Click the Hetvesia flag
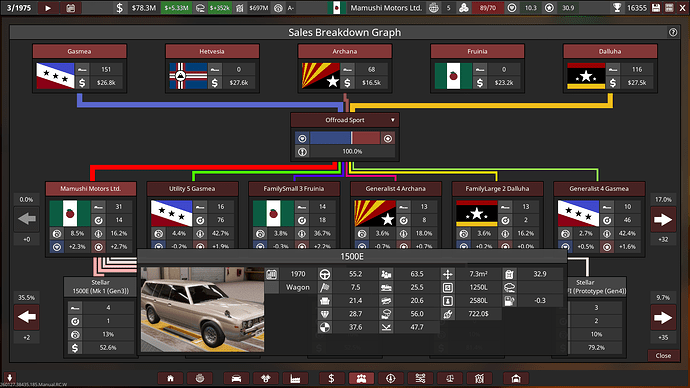 click(188, 76)
